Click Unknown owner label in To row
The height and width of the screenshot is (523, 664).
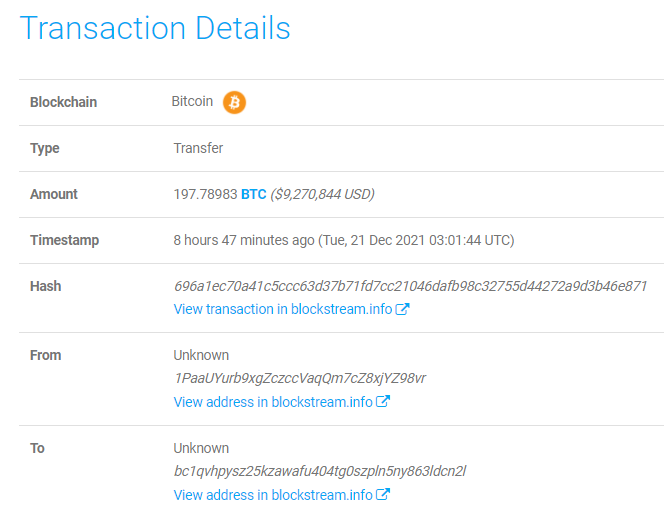[201, 448]
